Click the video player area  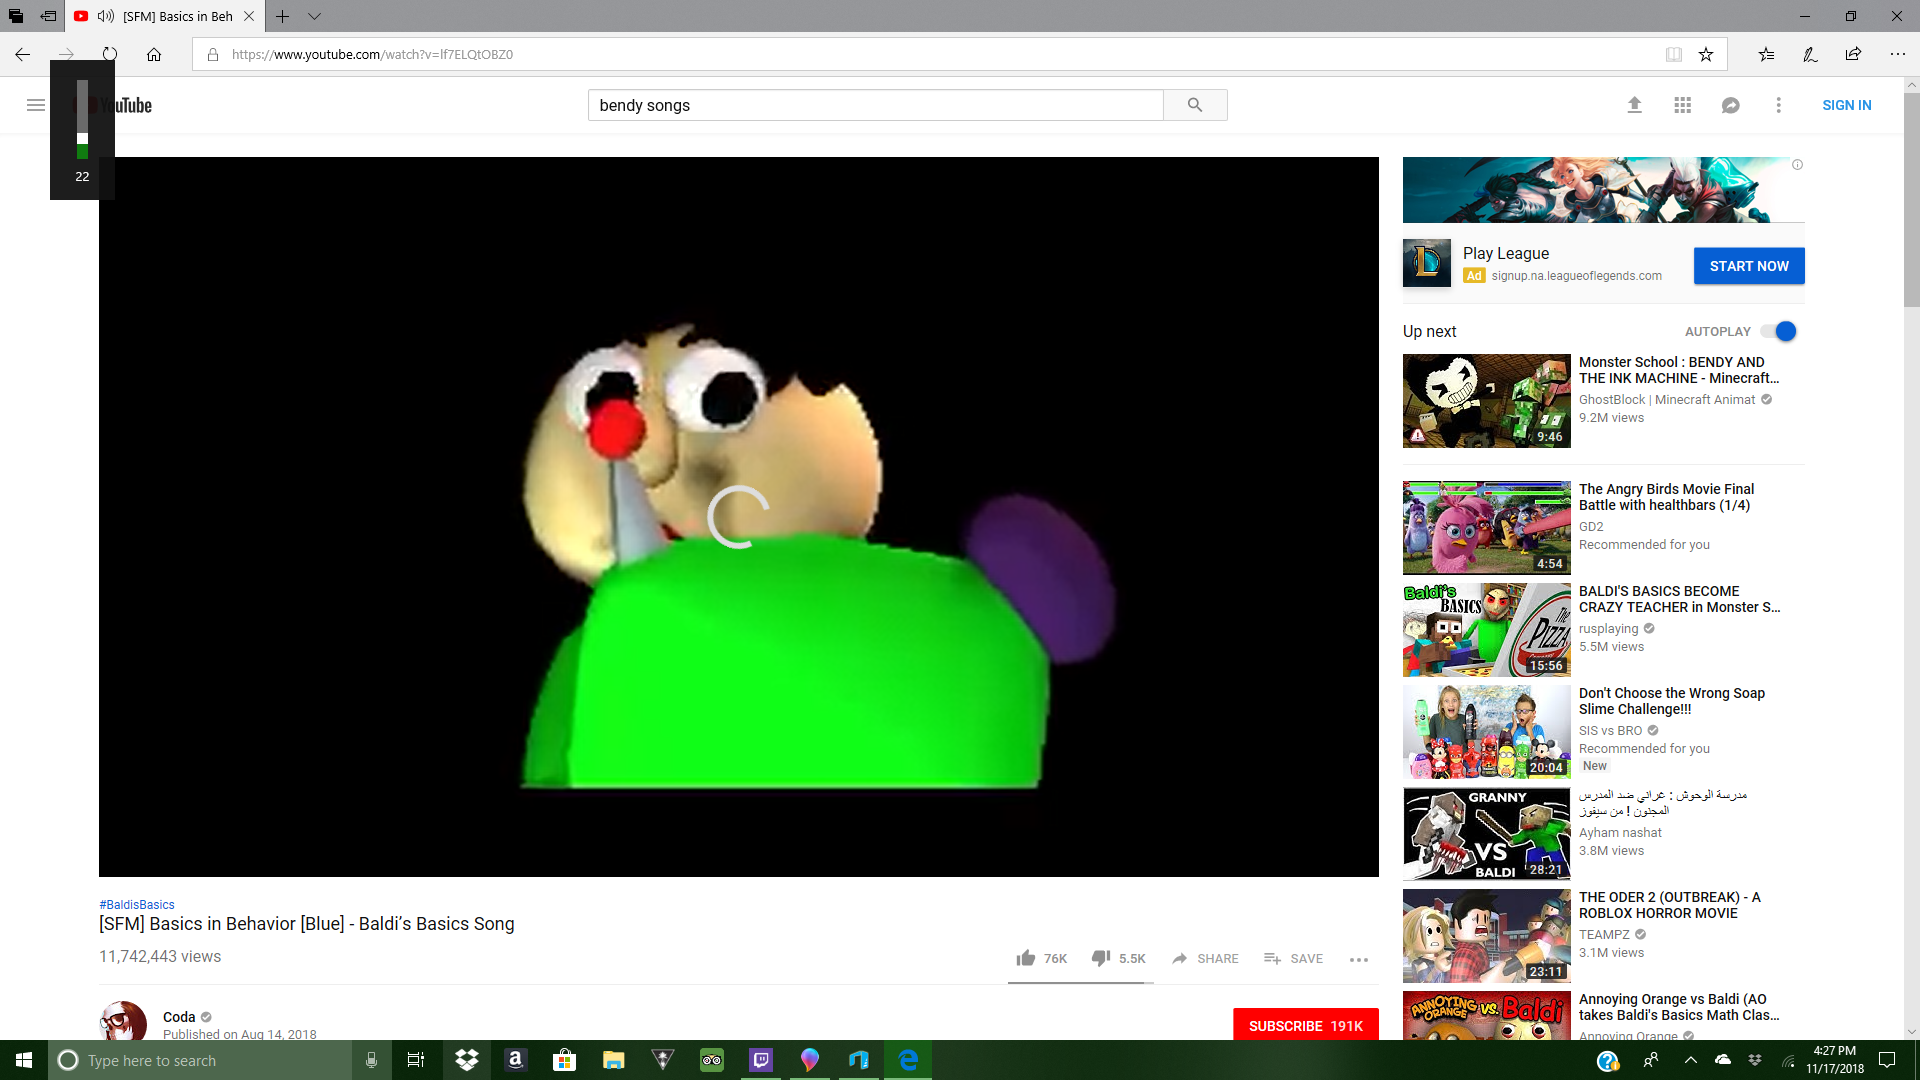coord(738,517)
